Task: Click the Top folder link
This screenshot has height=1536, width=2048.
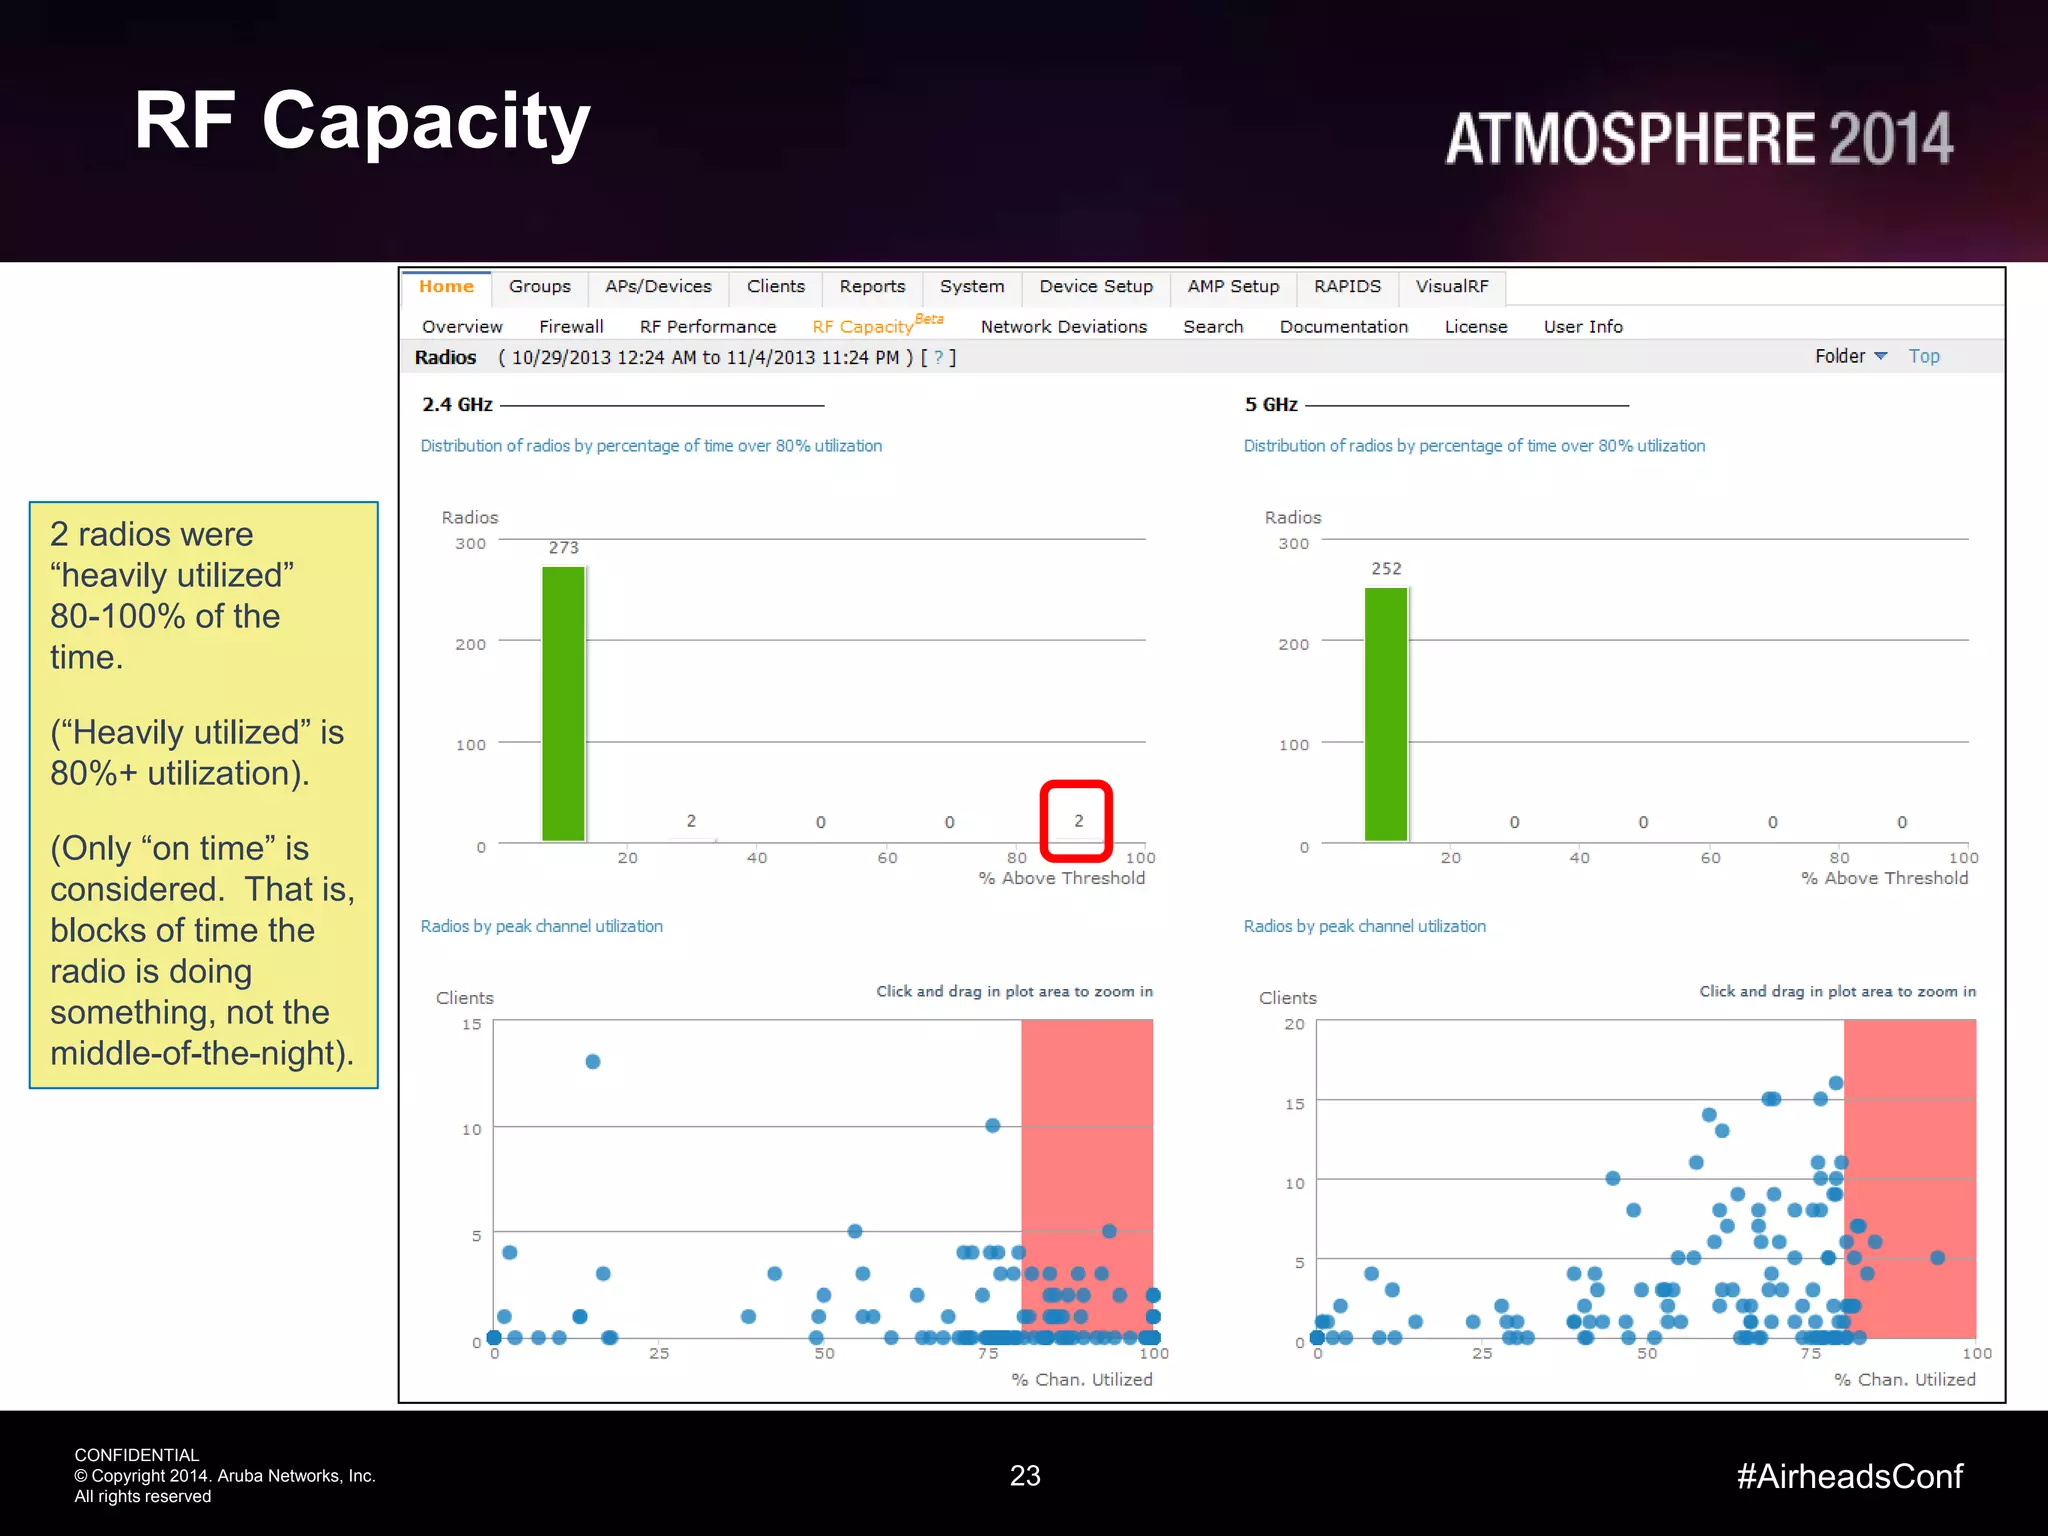Action: [x=1923, y=357]
